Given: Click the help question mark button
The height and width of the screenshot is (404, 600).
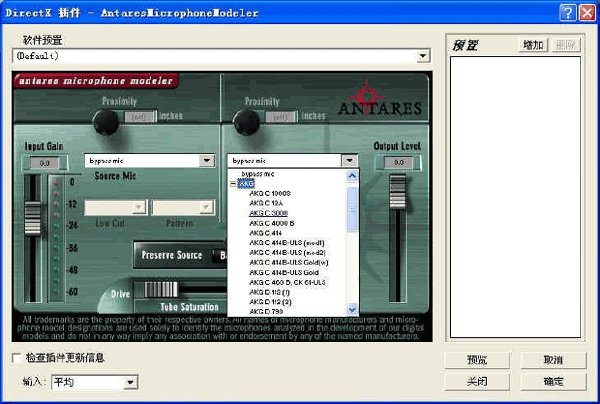Looking at the screenshot, I should (568, 13).
